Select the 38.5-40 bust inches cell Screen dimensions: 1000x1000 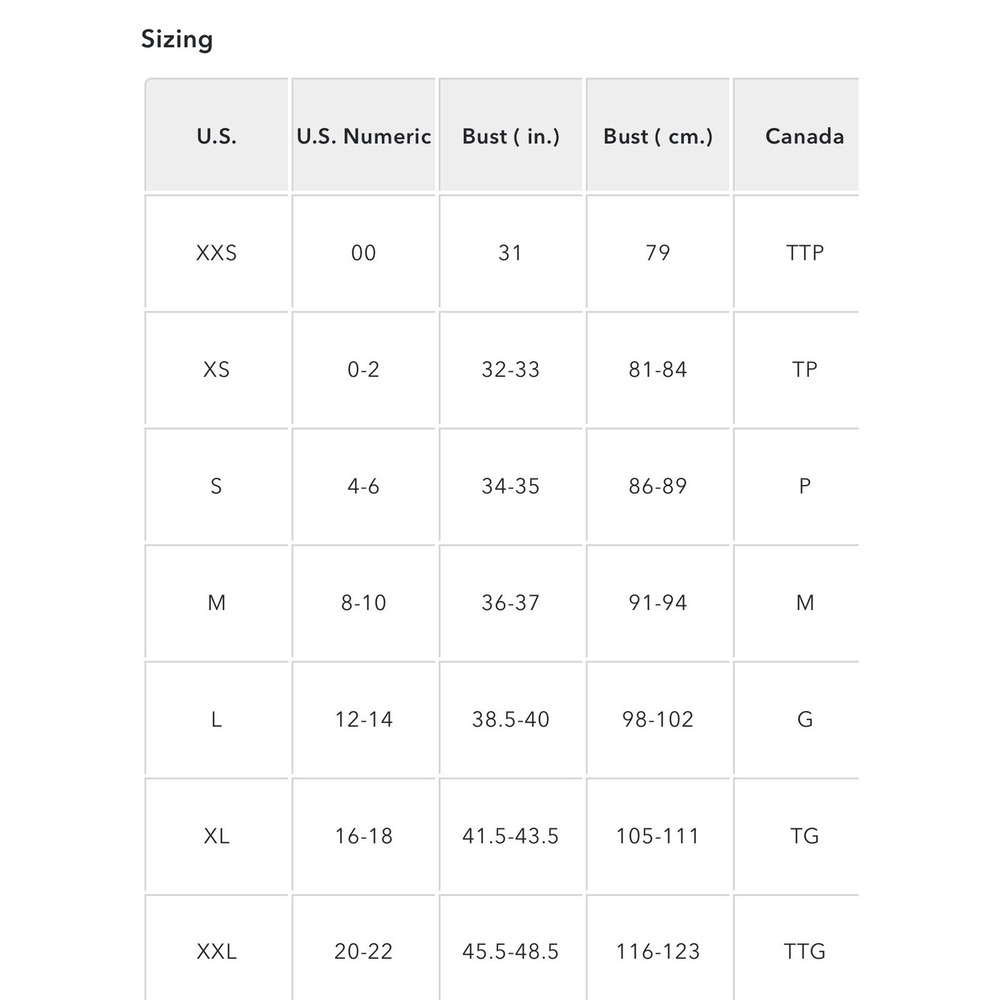tap(511, 719)
